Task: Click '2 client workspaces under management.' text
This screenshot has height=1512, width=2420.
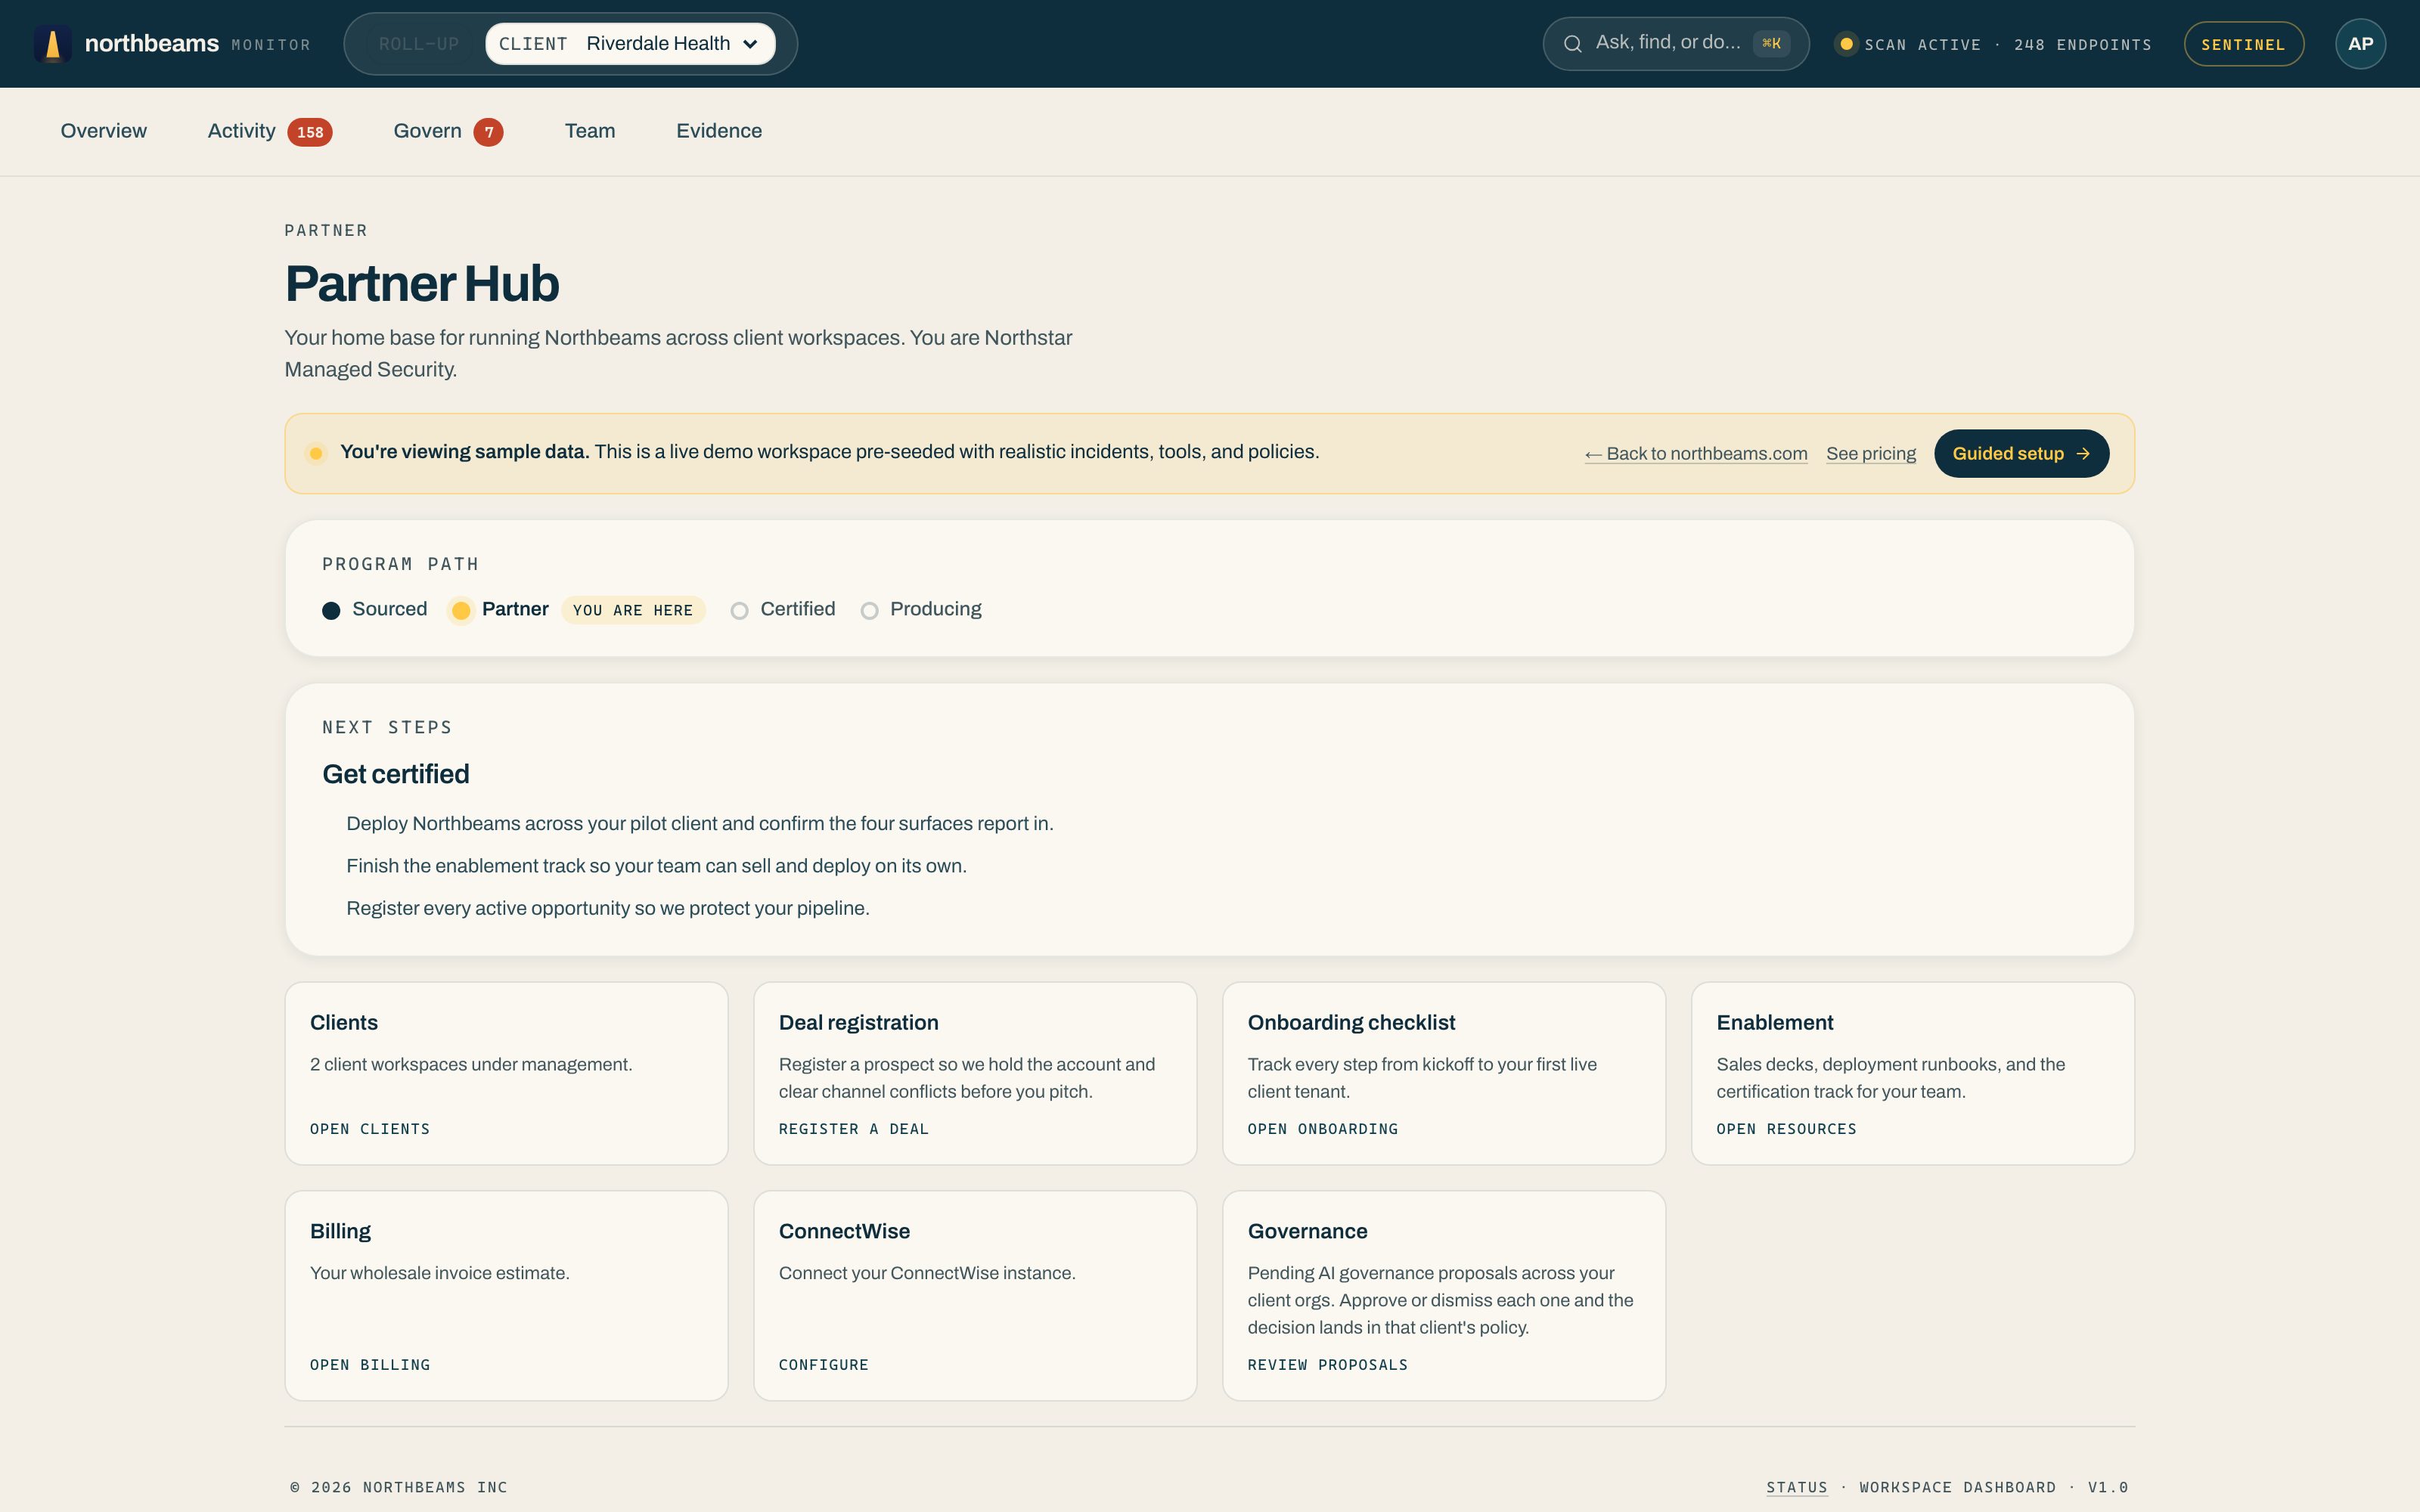Action: pyautogui.click(x=471, y=1064)
